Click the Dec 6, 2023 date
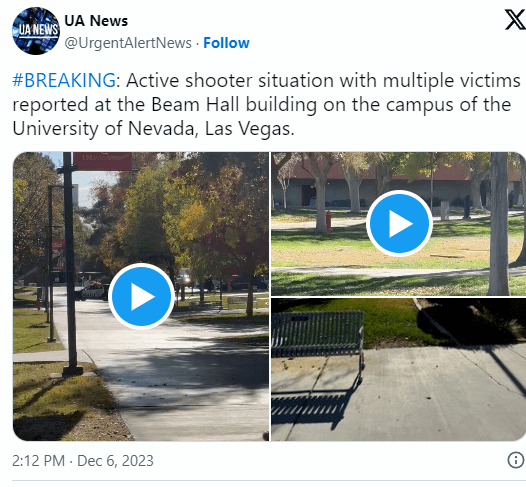 pyautogui.click(x=115, y=461)
